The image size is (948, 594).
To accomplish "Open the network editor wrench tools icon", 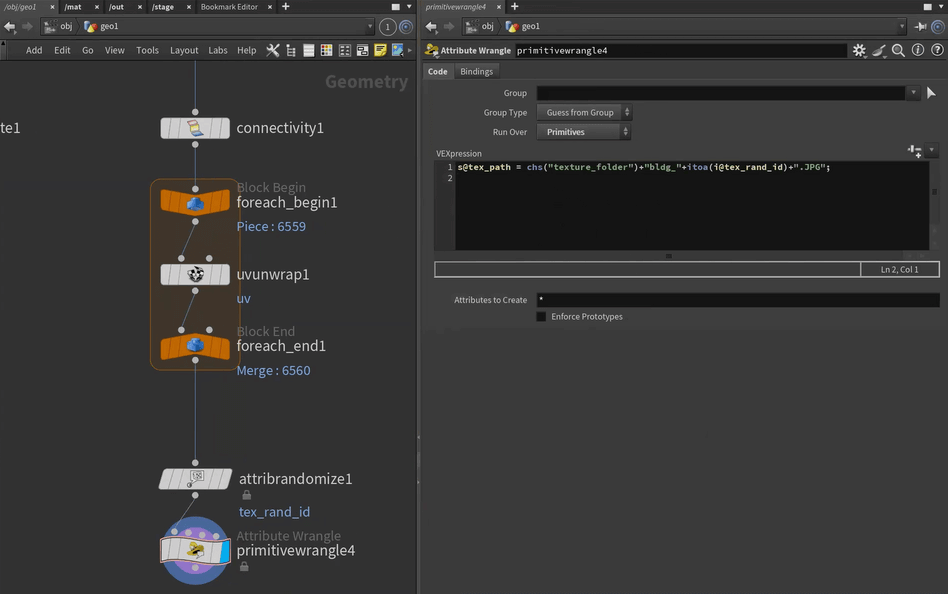I will tap(272, 50).
